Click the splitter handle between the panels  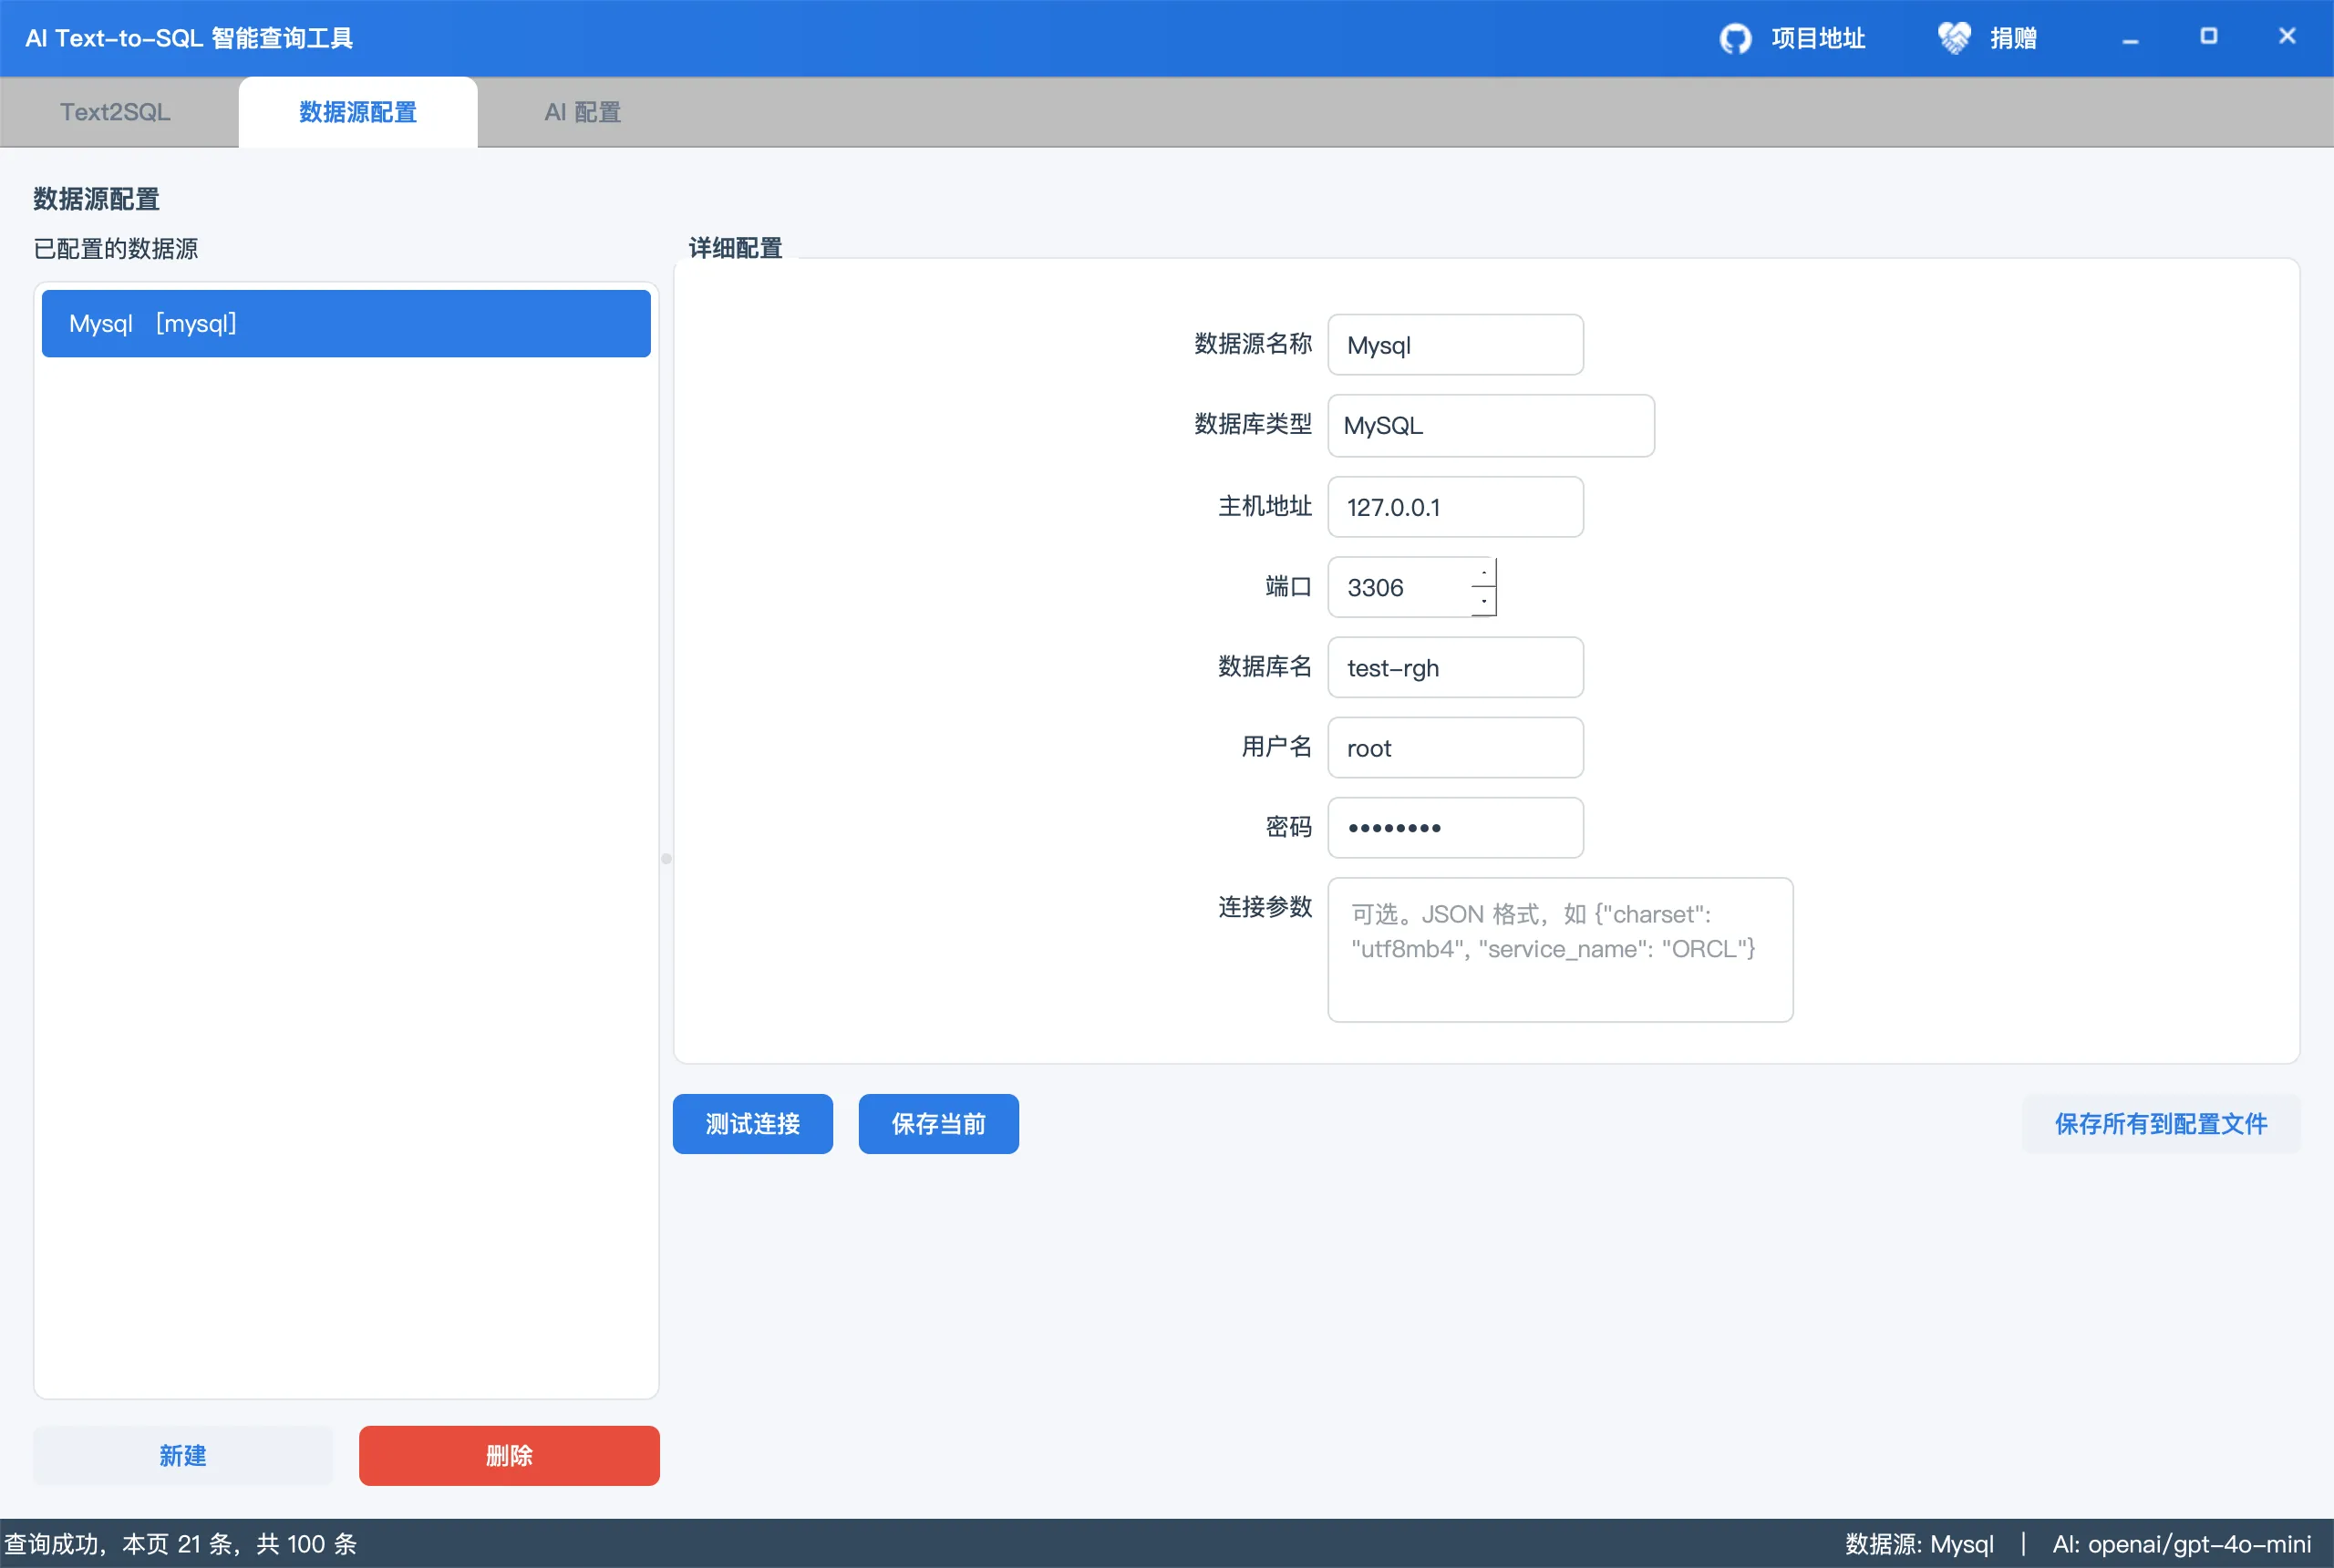coord(666,858)
